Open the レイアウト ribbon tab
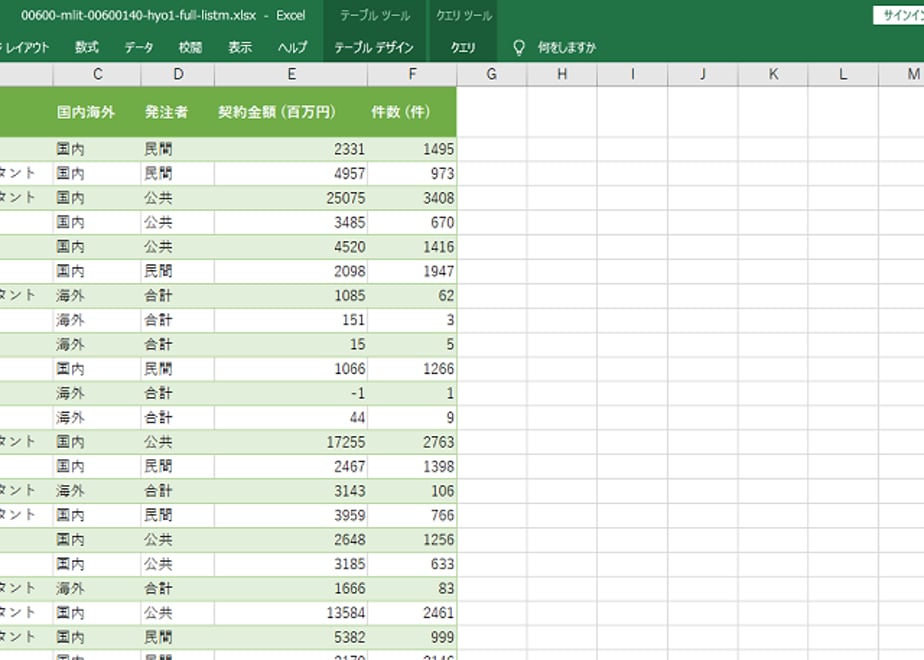Image resolution: width=924 pixels, height=660 pixels. [27, 47]
